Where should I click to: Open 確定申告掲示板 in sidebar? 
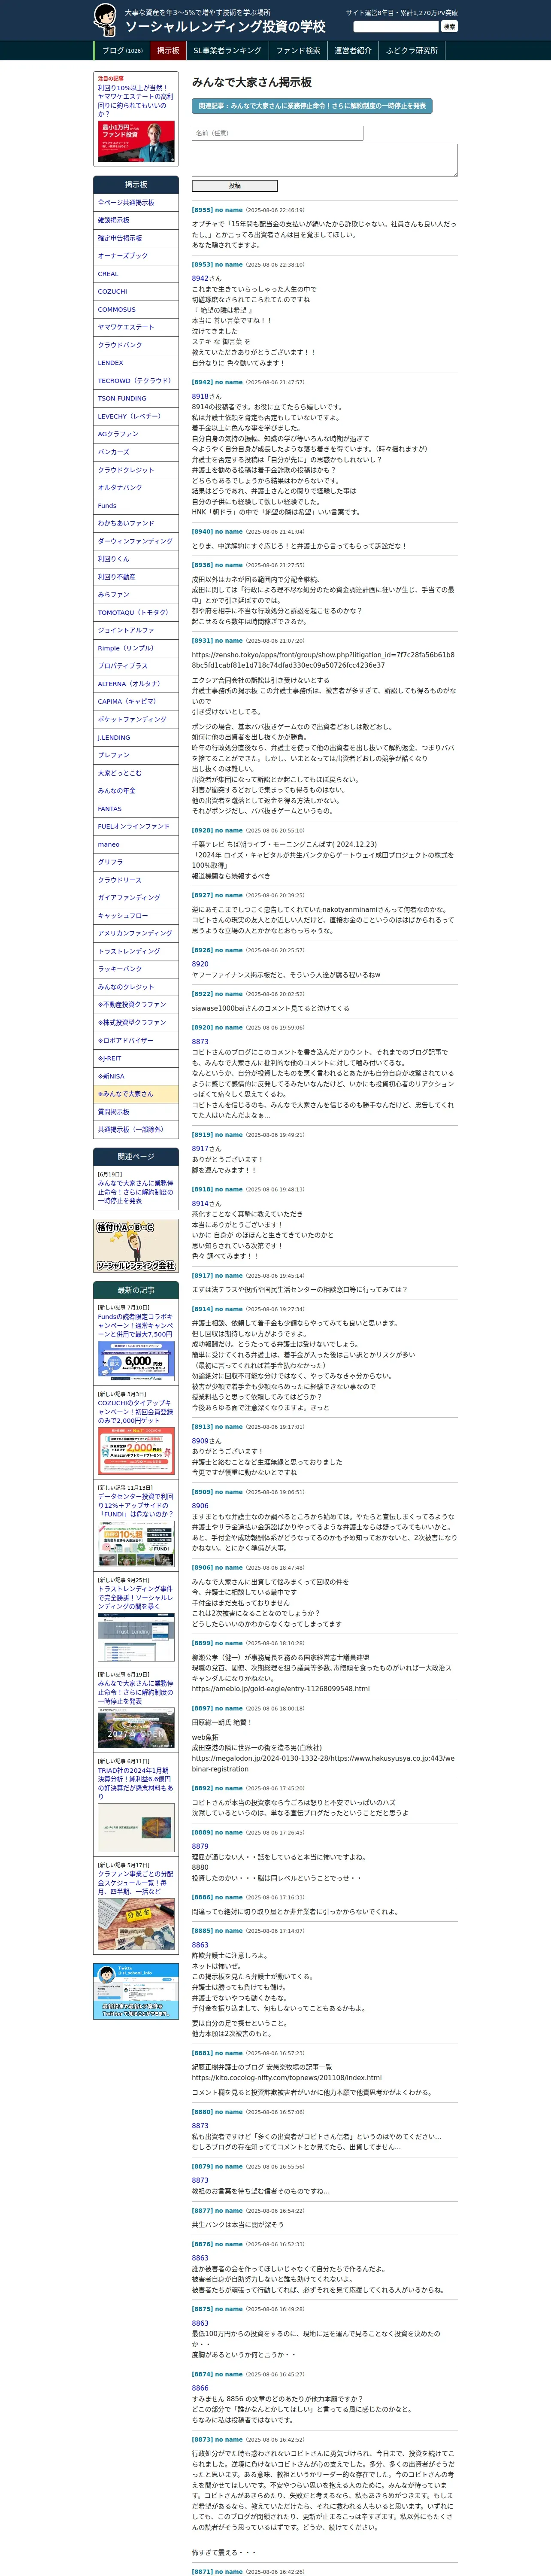click(x=136, y=238)
